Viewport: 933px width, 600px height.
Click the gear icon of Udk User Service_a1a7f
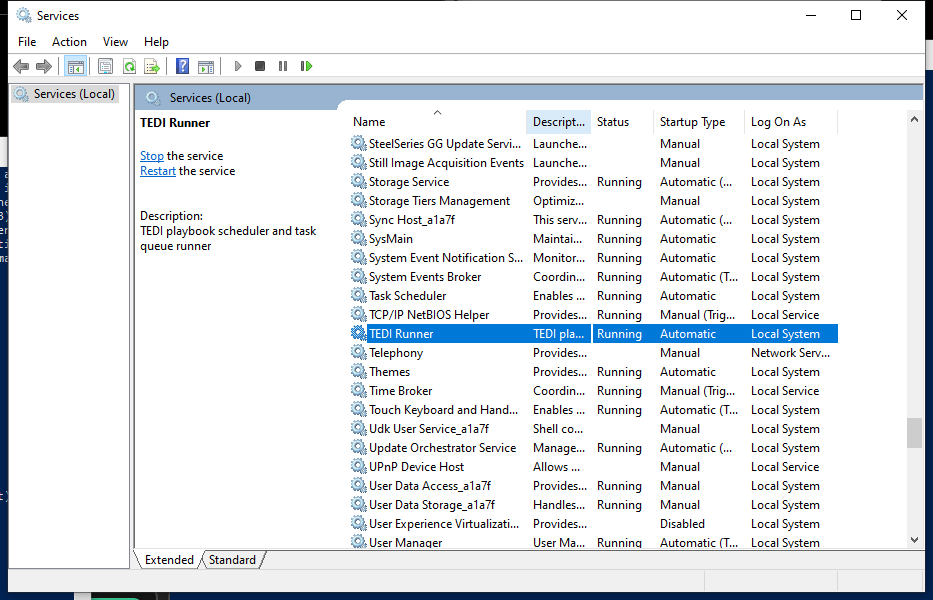(358, 429)
